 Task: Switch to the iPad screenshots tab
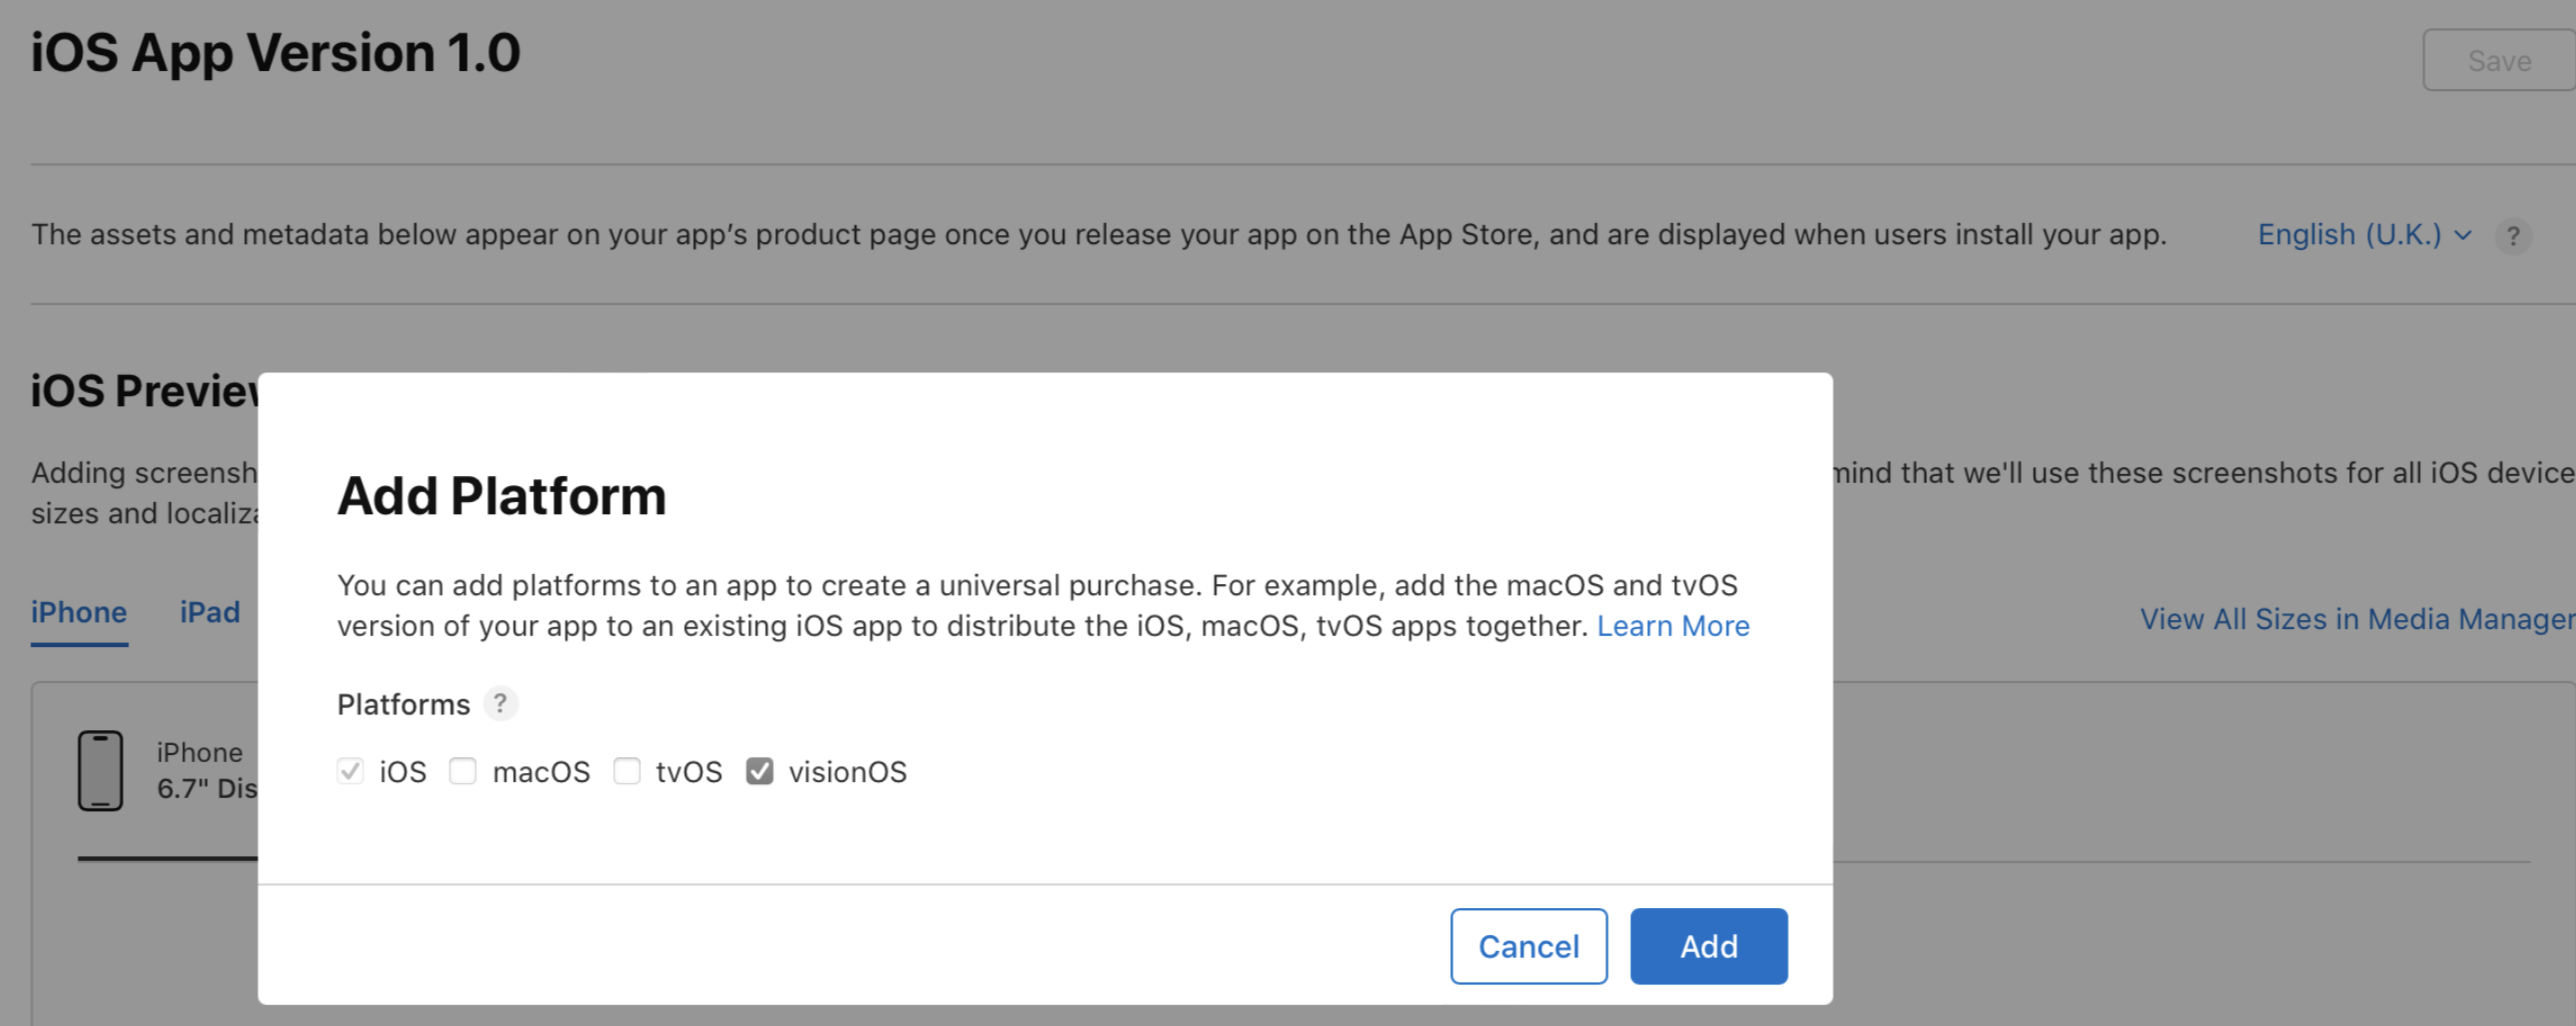point(210,612)
